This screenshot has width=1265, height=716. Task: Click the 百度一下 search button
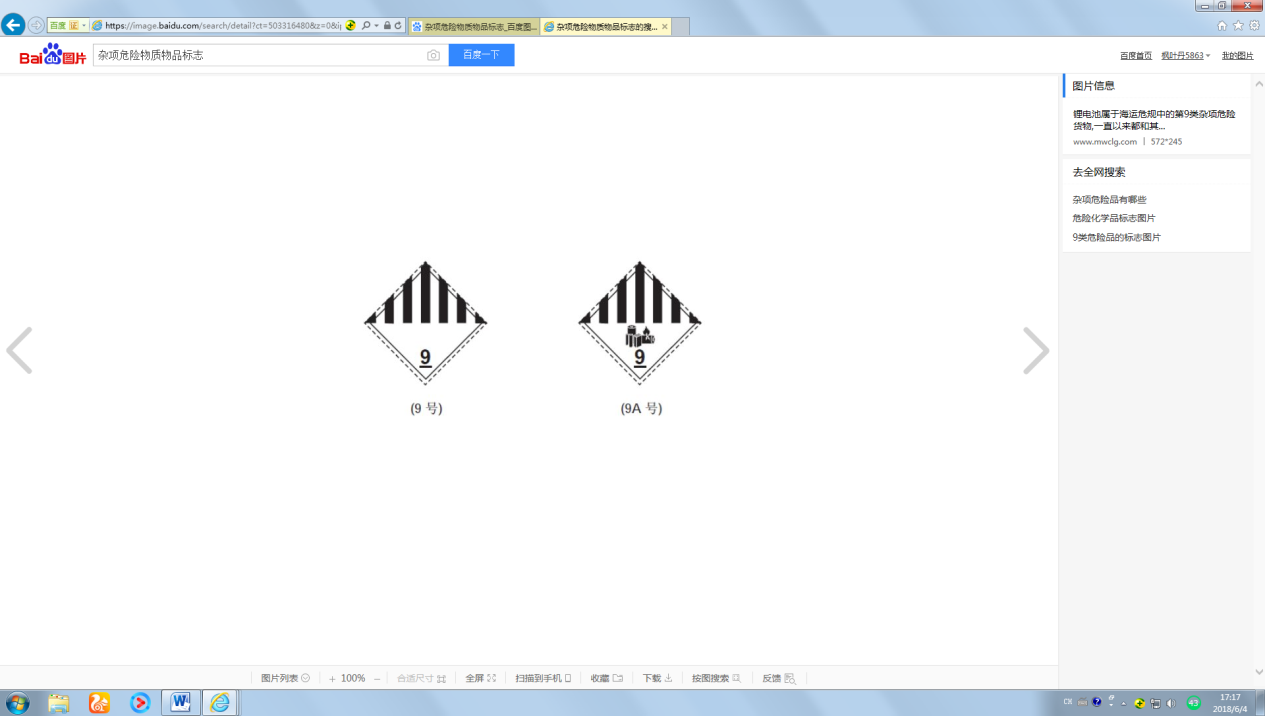click(481, 55)
